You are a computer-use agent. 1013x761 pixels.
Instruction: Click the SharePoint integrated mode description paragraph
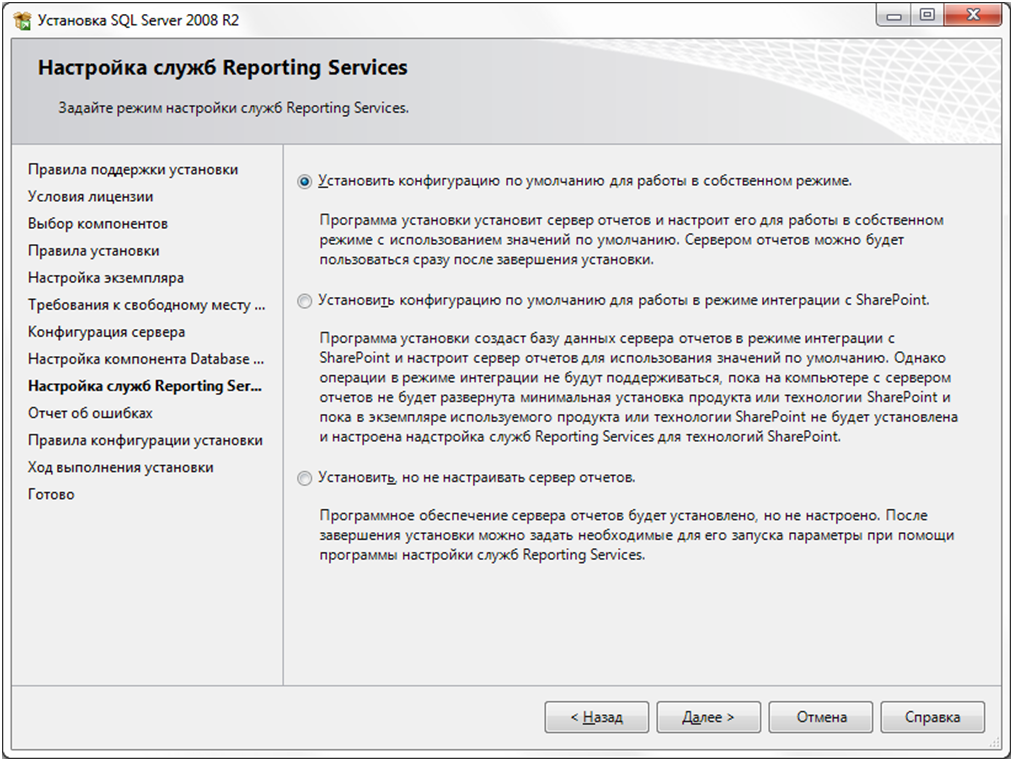[638, 387]
